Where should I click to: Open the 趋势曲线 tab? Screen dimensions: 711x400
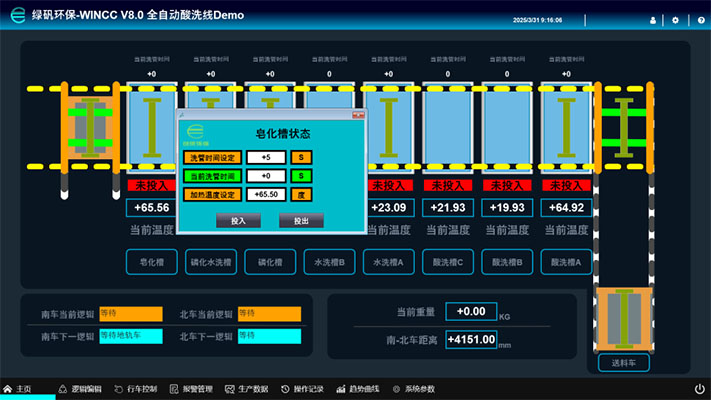coord(357,388)
